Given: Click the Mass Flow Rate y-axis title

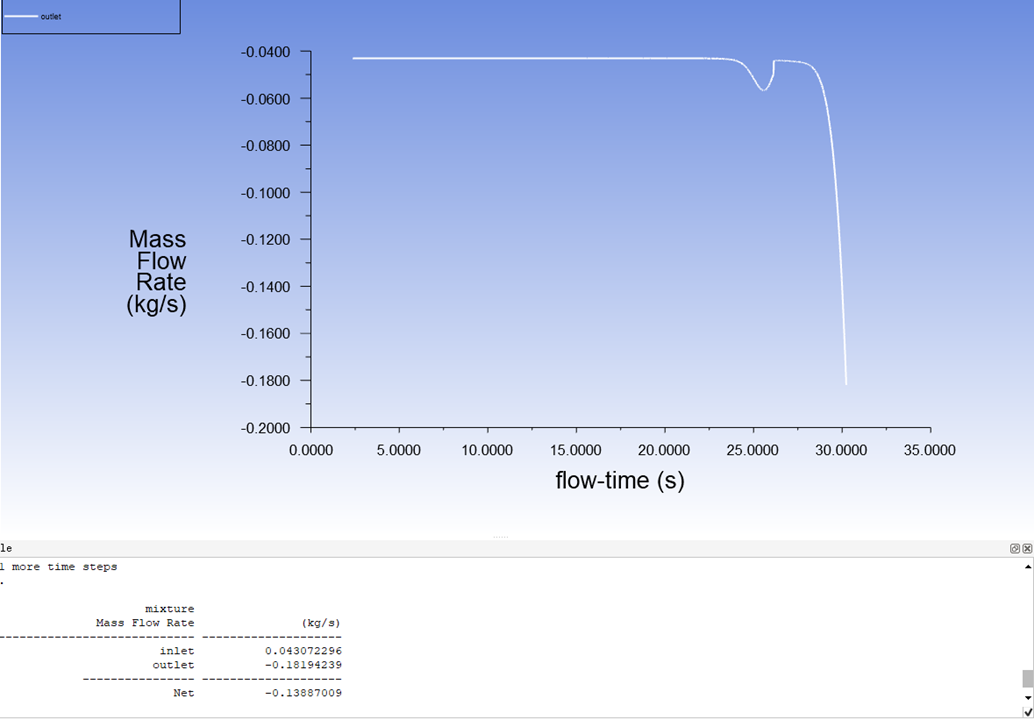Looking at the screenshot, I should click(x=158, y=272).
